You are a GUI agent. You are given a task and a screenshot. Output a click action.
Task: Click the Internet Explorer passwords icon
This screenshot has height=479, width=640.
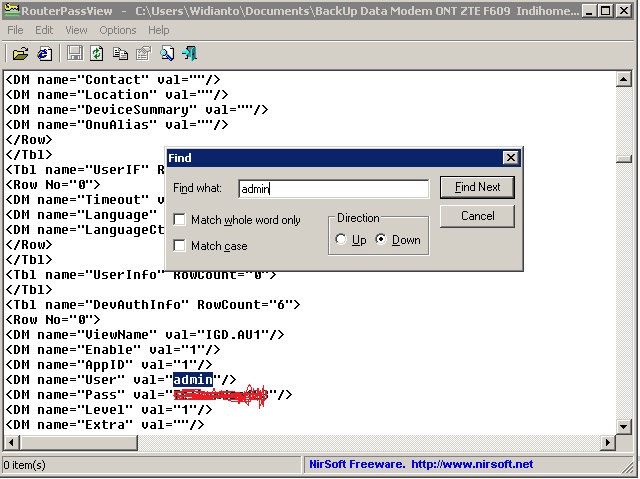click(x=44, y=53)
